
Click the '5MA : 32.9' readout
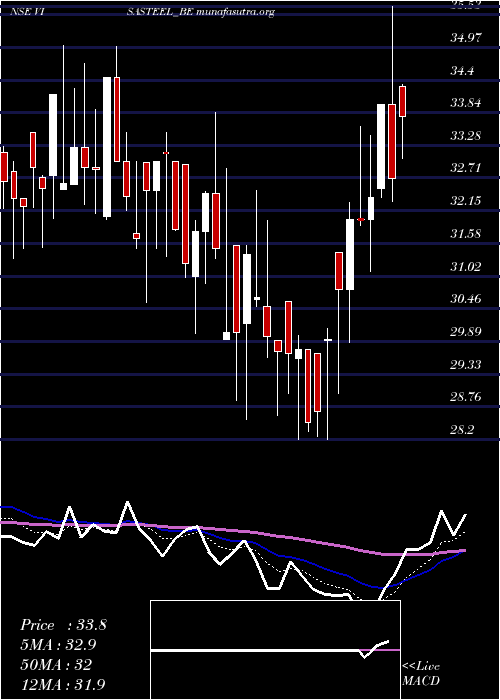tap(58, 645)
